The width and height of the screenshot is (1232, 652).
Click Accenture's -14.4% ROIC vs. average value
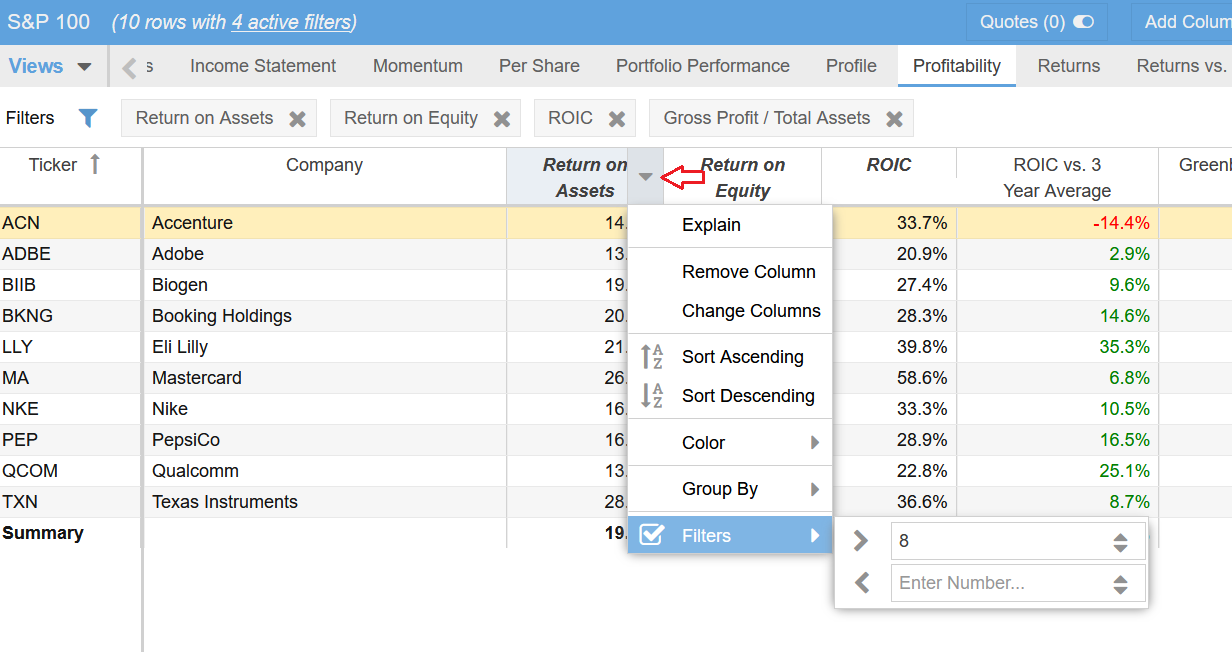point(1121,223)
